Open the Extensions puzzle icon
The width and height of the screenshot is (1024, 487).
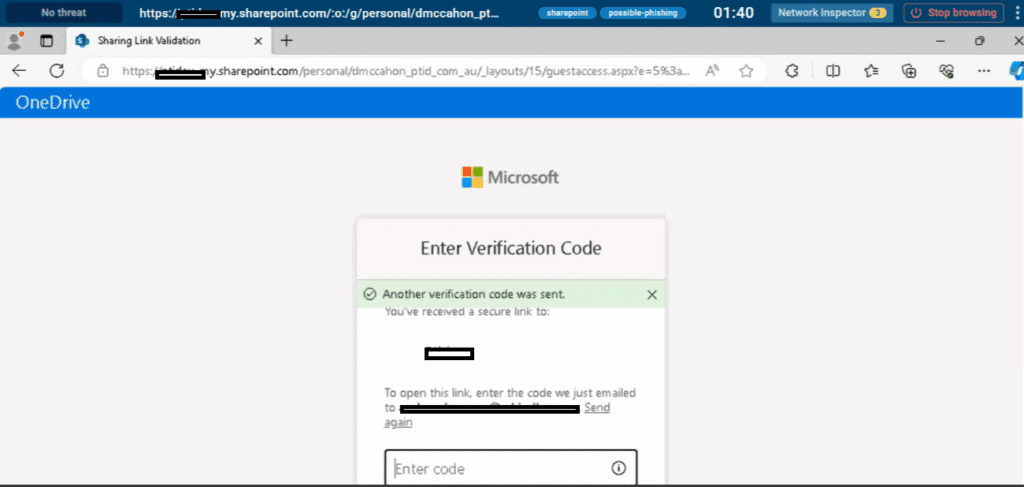792,71
